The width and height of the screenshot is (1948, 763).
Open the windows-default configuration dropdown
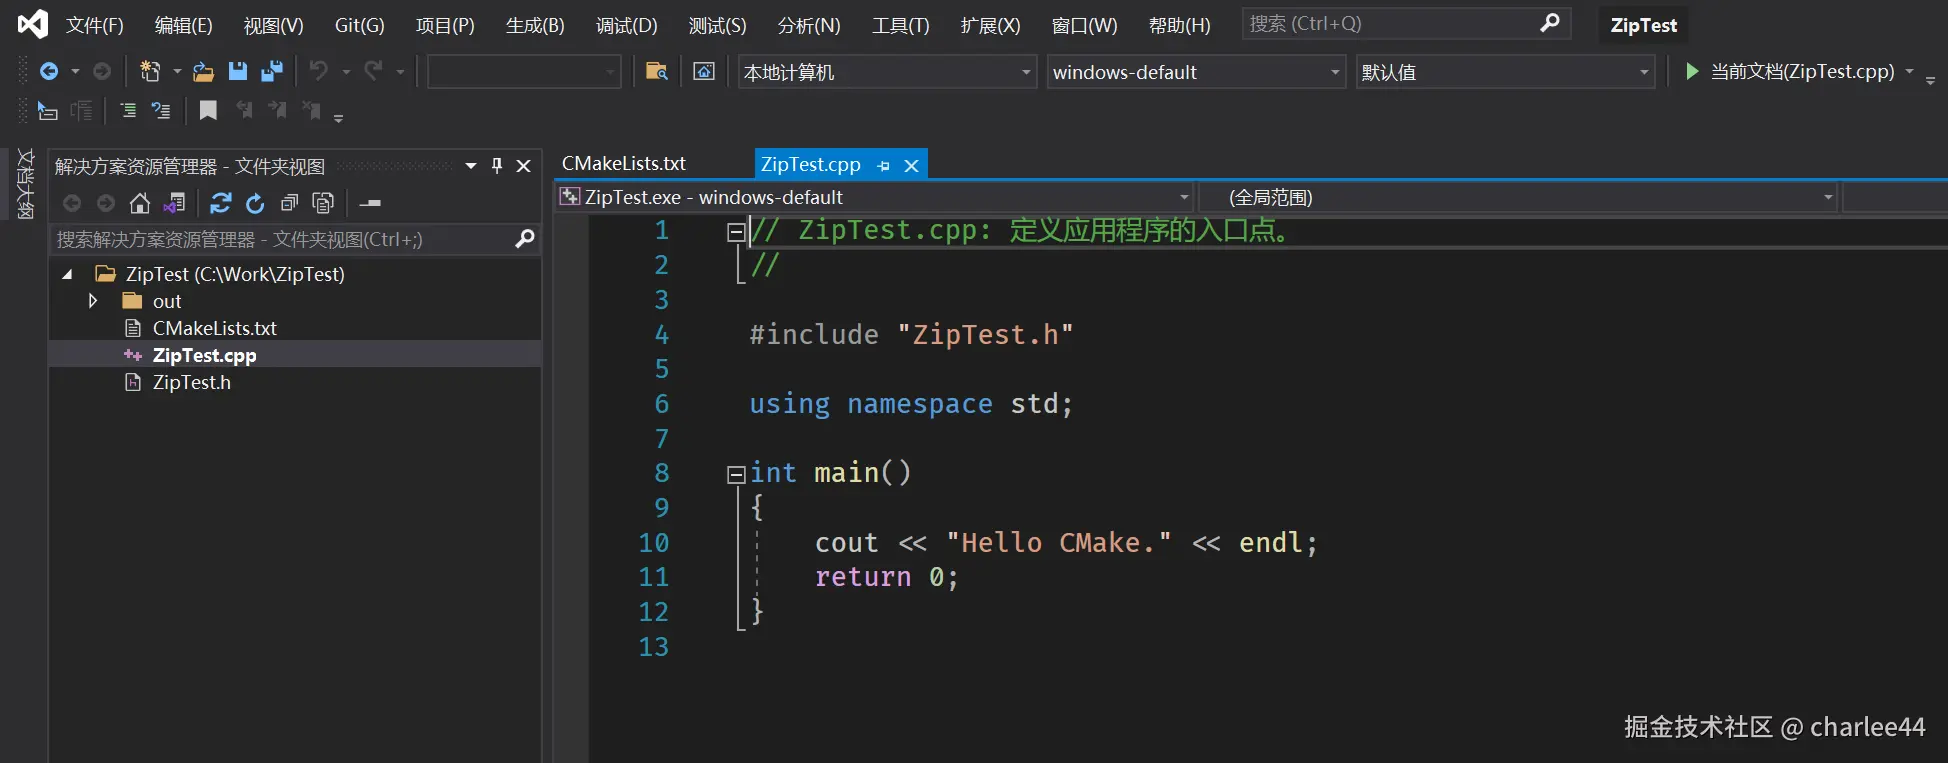click(x=1196, y=72)
